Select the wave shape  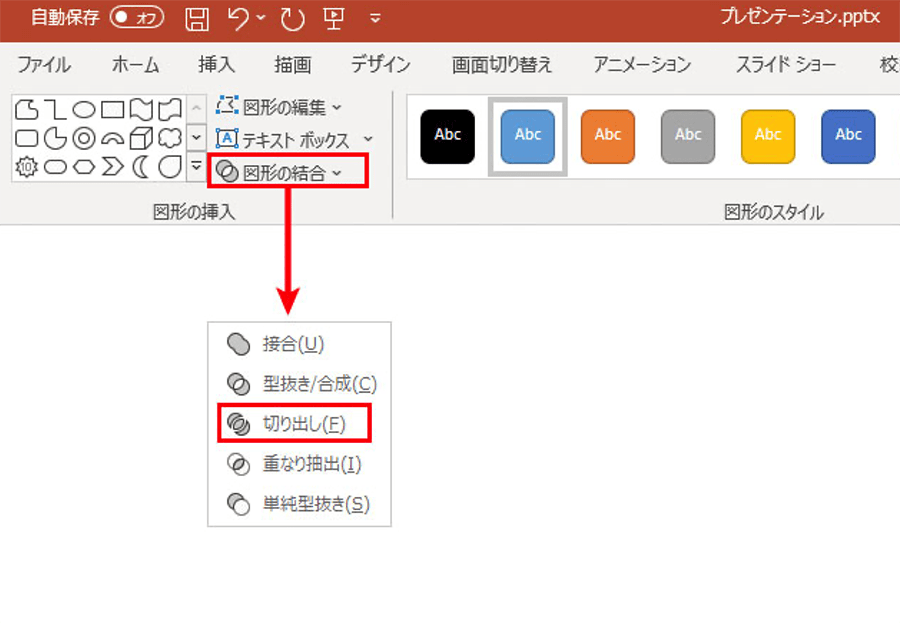point(141,109)
